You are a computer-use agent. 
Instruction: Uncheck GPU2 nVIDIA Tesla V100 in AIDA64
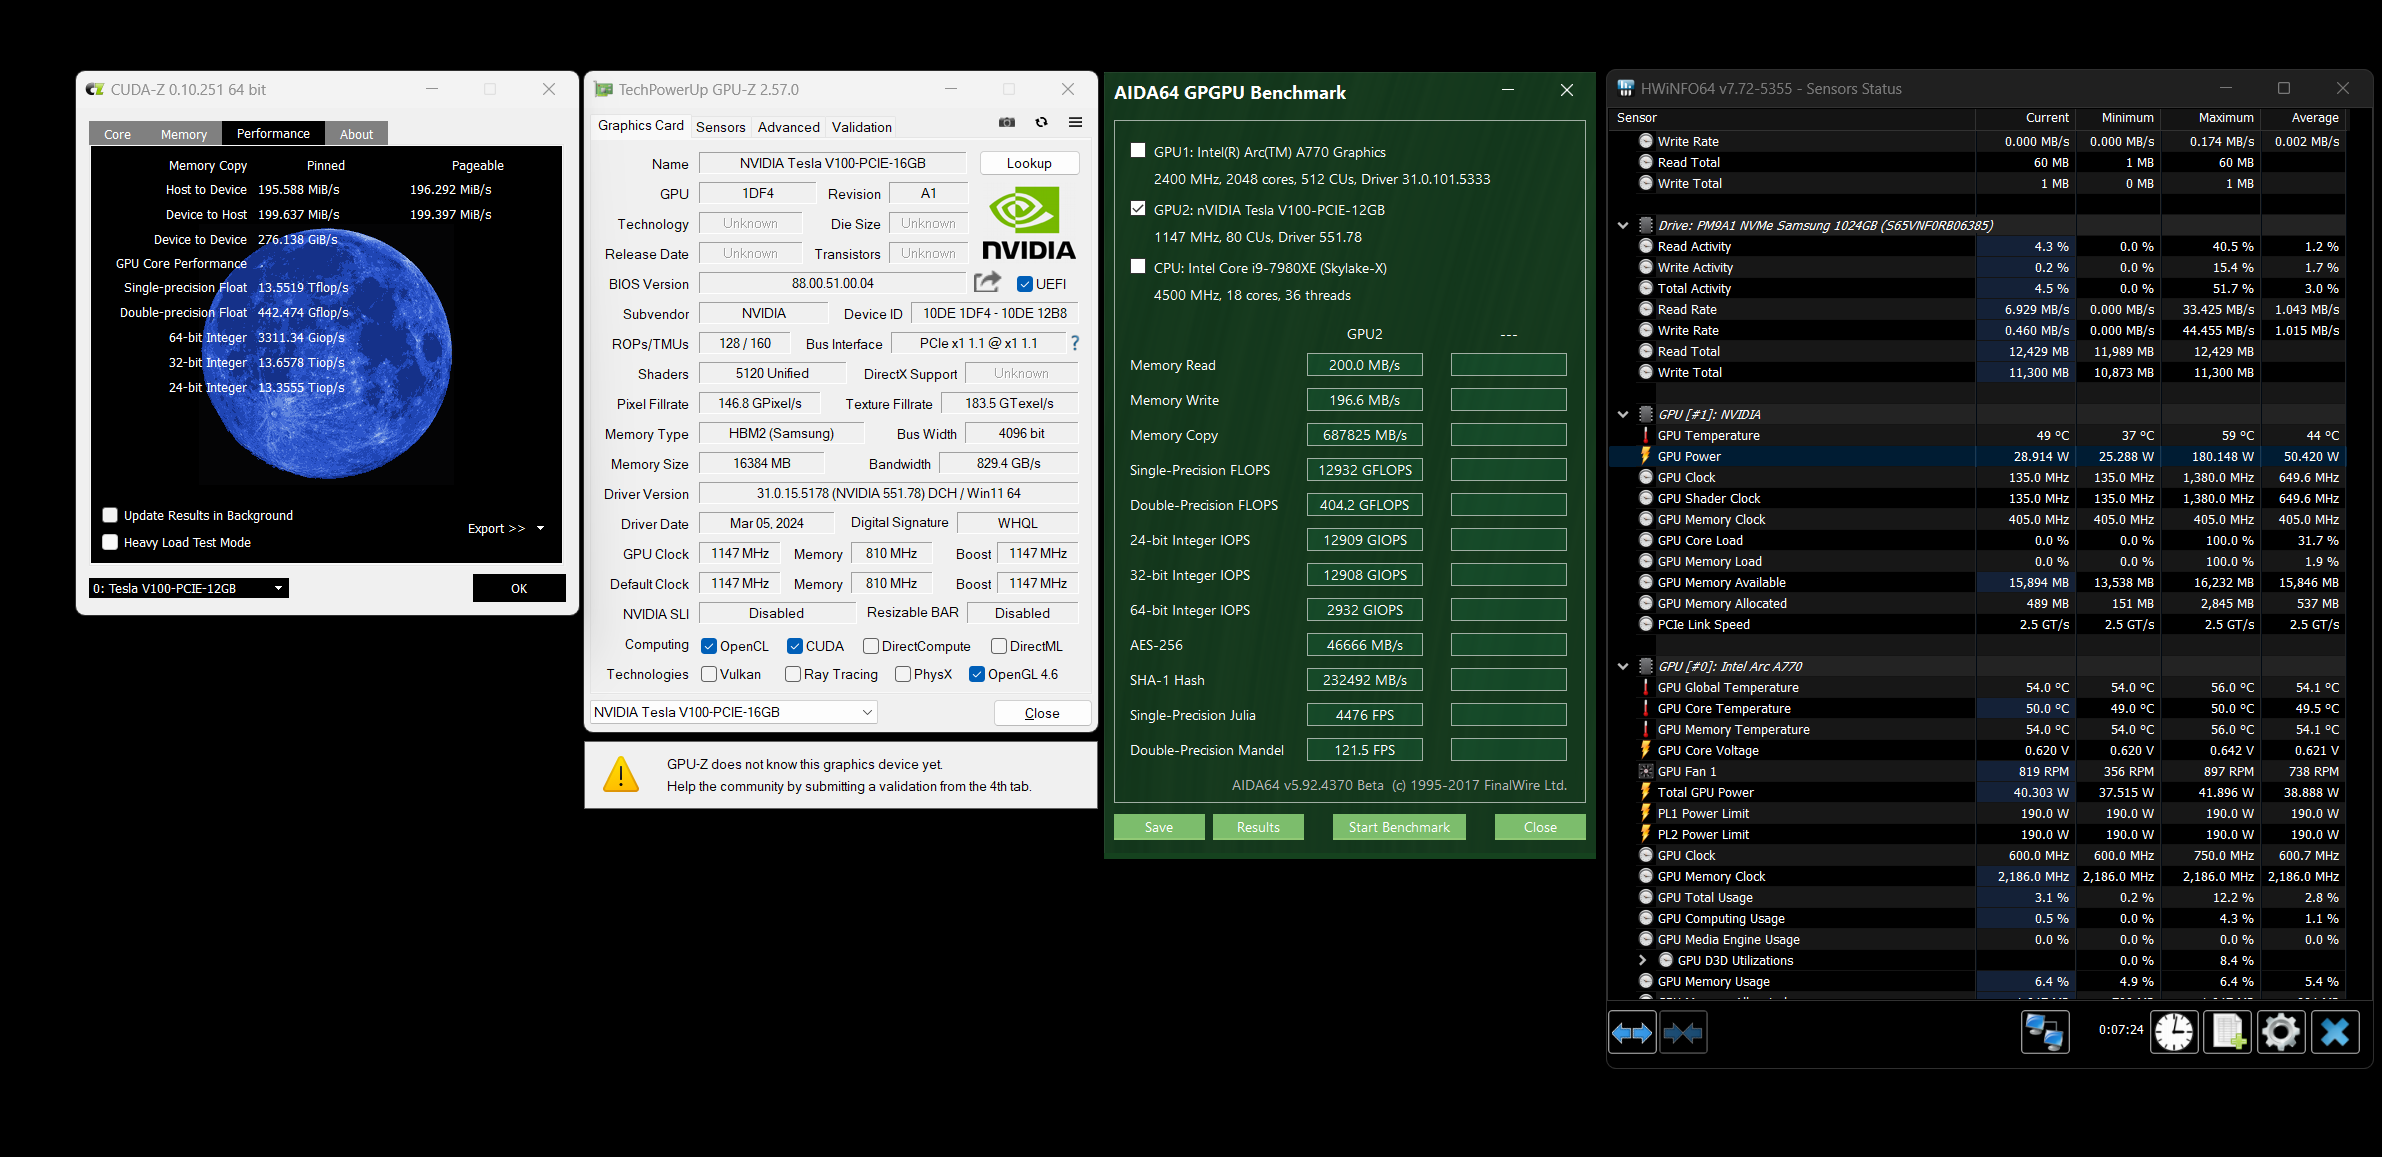click(1137, 208)
